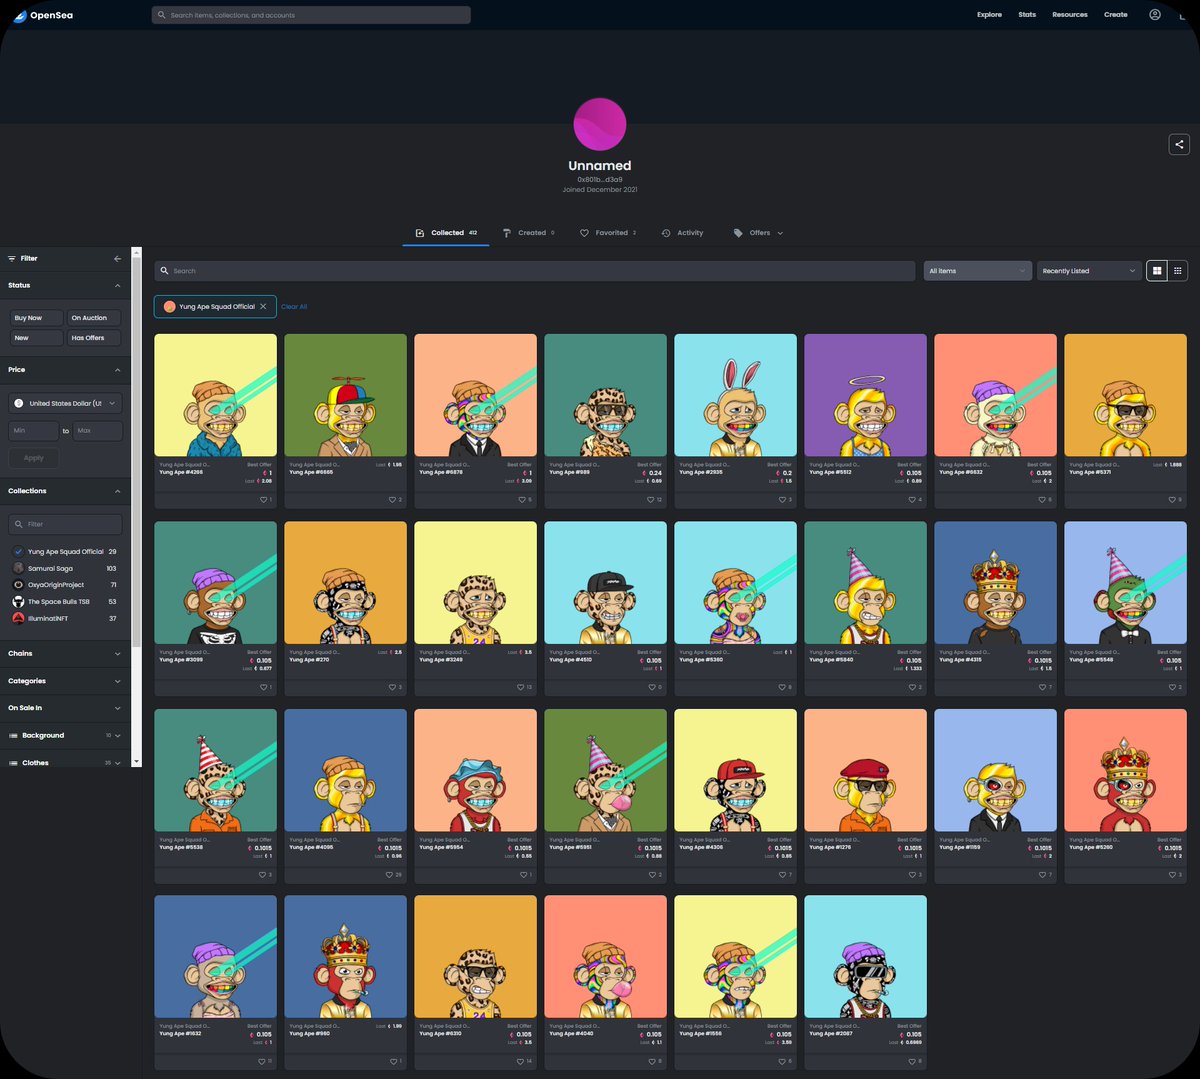This screenshot has height=1079, width=1200.
Task: Select the Samurai Saga collection filter
Action: pos(65,568)
